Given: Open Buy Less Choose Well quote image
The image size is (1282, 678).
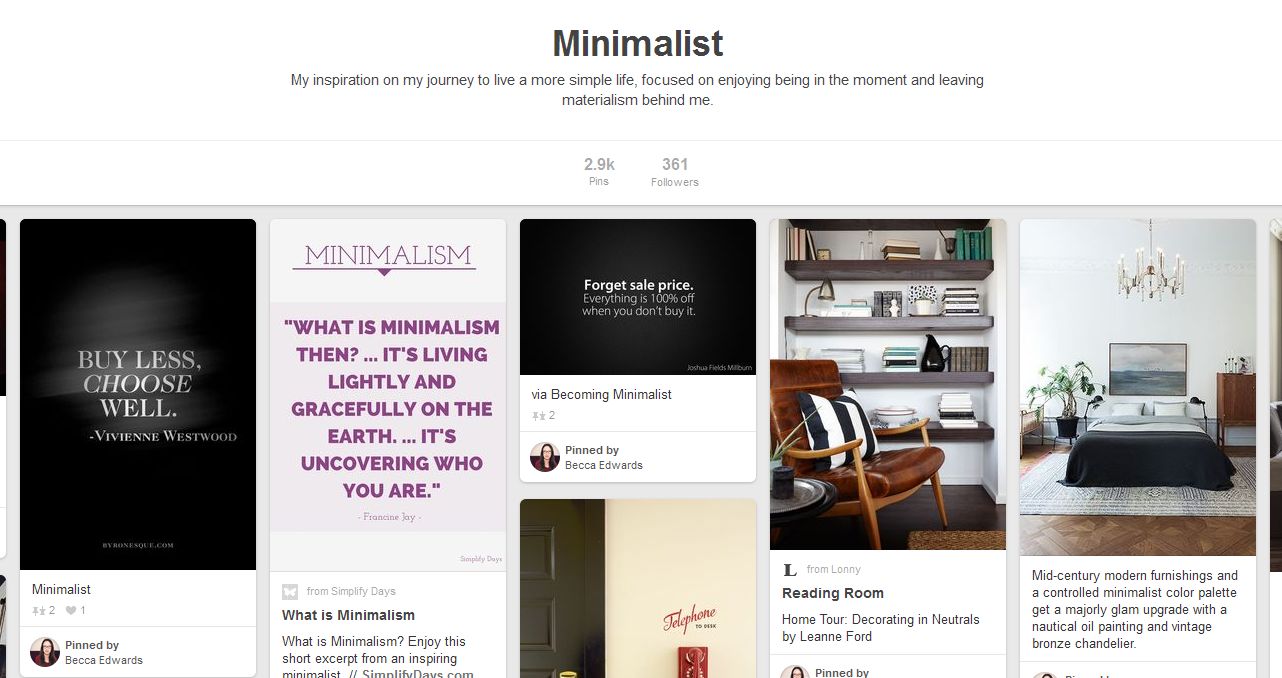Looking at the screenshot, I should point(138,394).
